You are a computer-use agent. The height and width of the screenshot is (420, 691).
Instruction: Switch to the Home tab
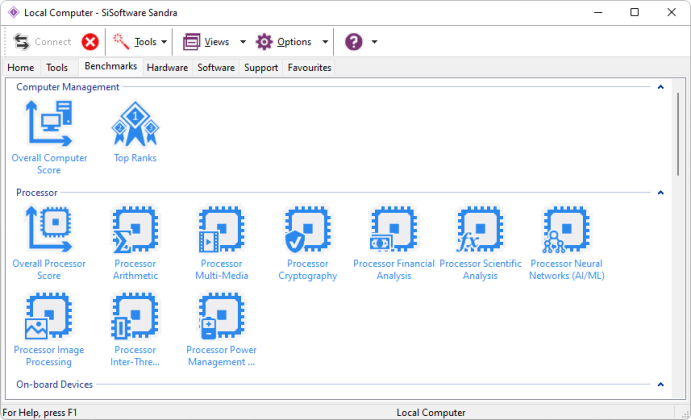[x=21, y=67]
